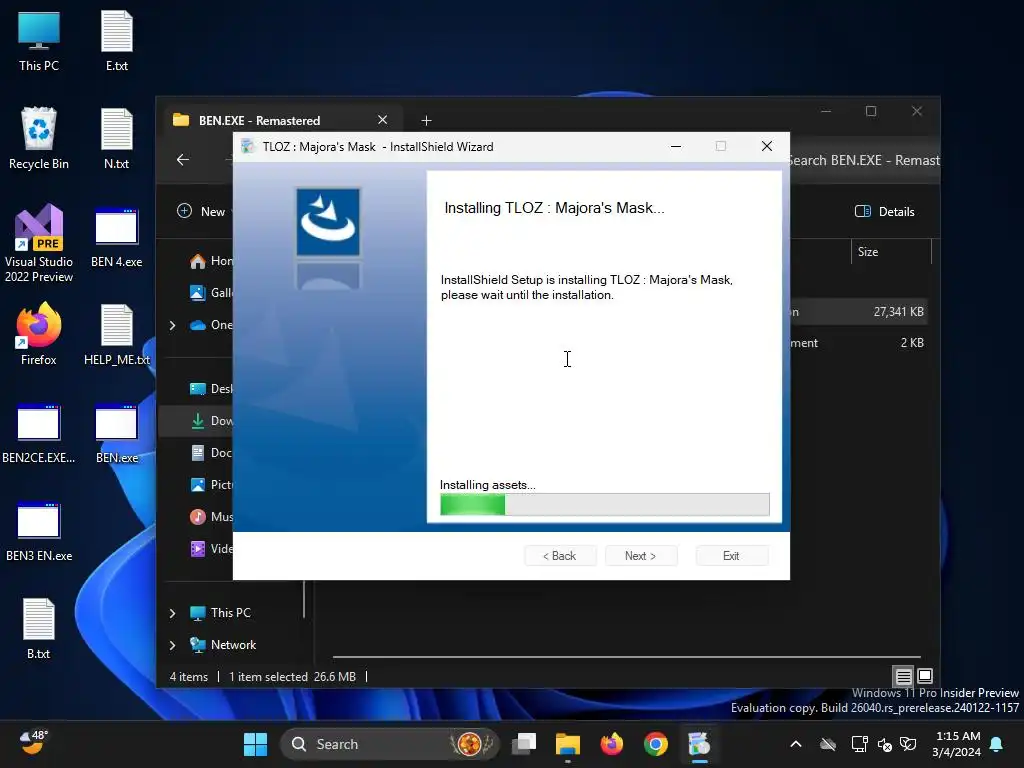Screen dimensions: 1024x768
Task: Toggle the Details pane in Explorer
Action: click(885, 211)
